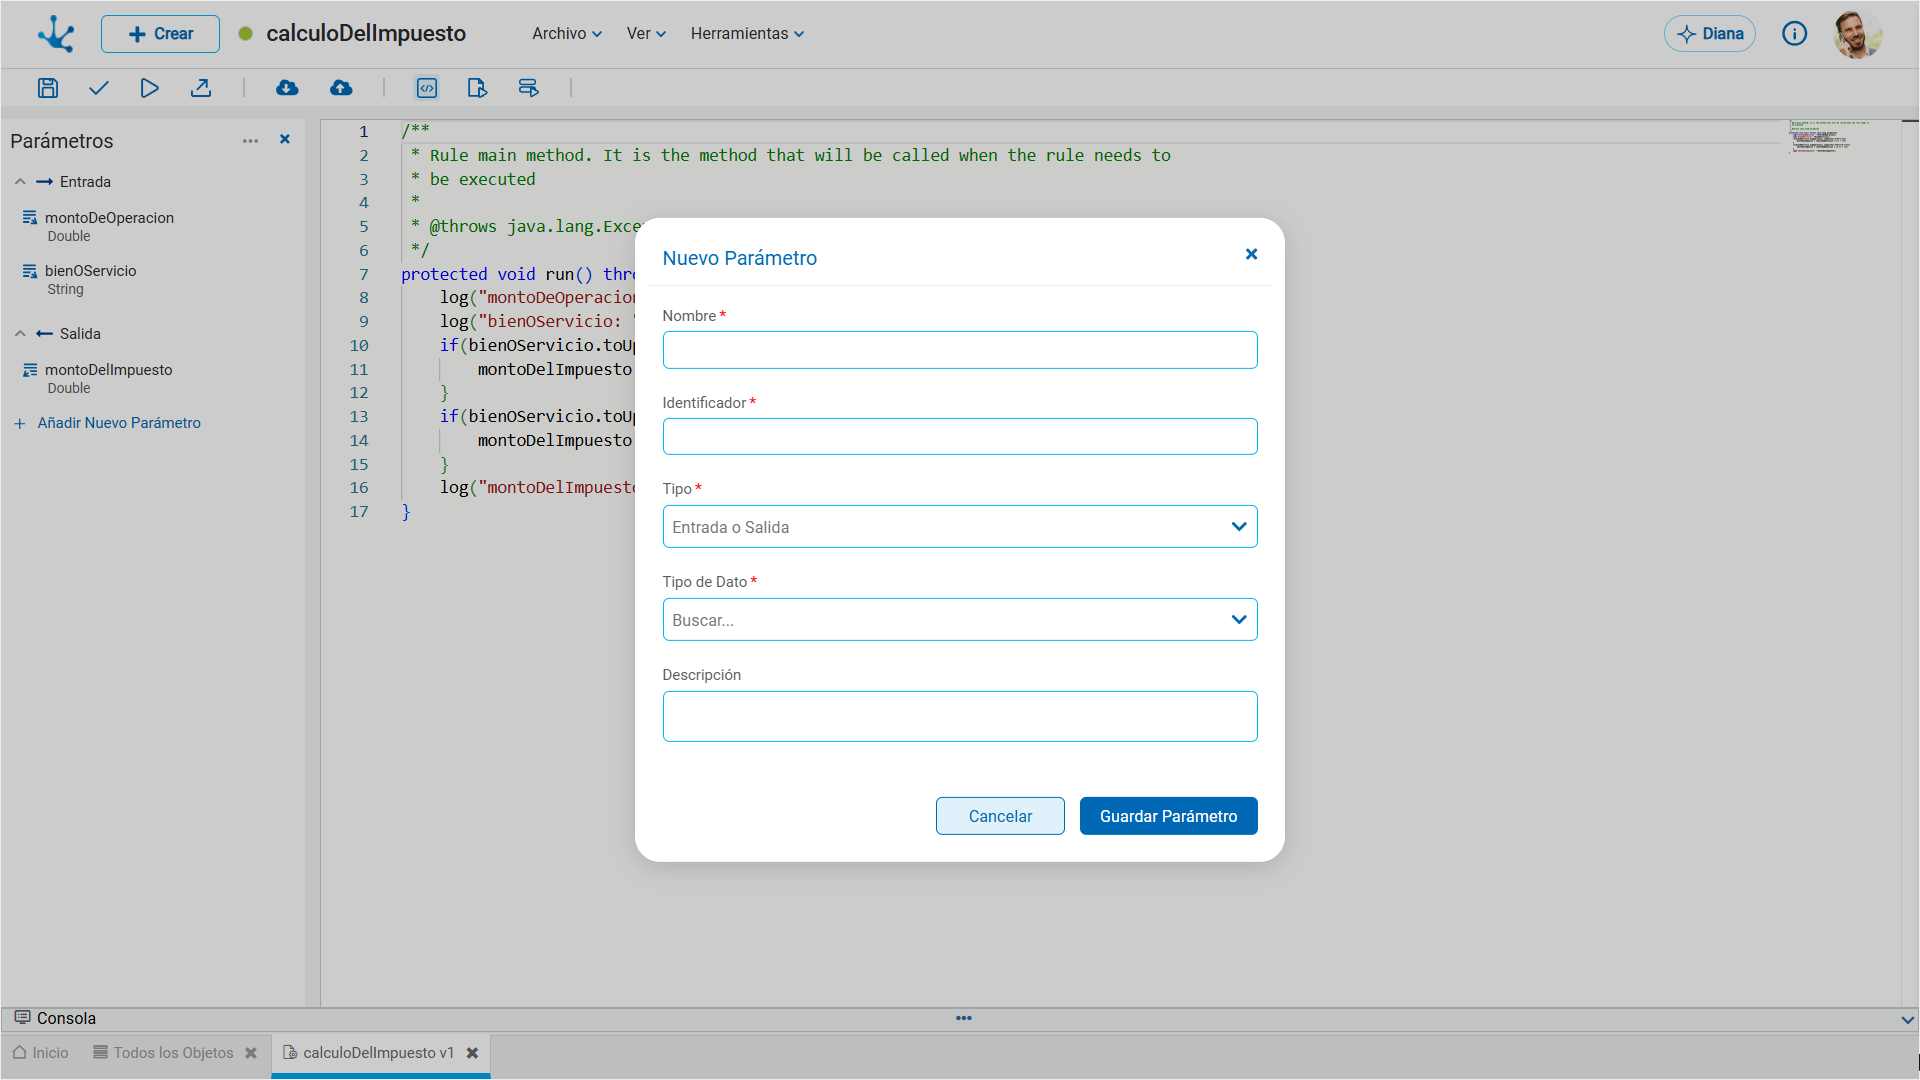1920x1080 pixels.
Task: Click the Cancelar button
Action: (x=1000, y=816)
